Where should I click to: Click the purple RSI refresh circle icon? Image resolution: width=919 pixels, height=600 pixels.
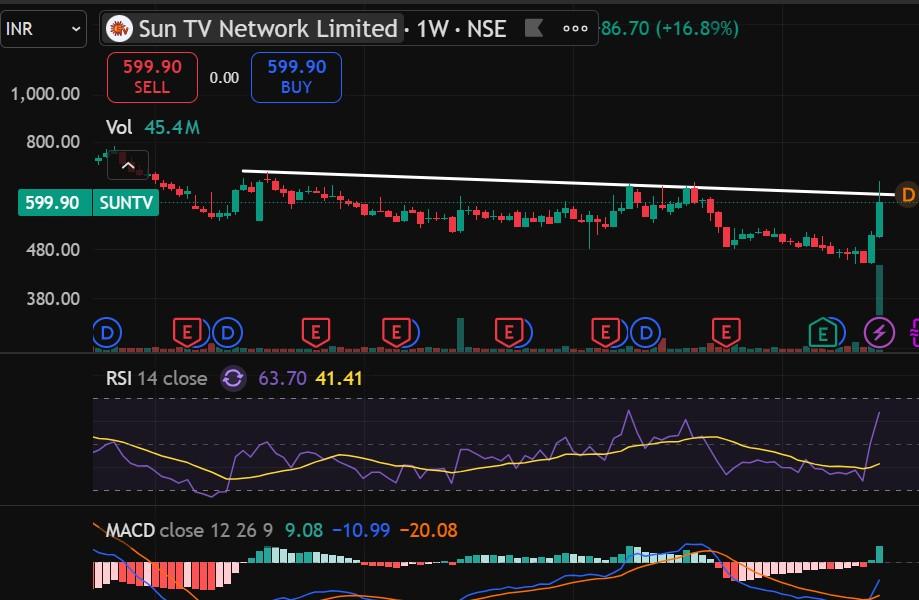coord(233,379)
